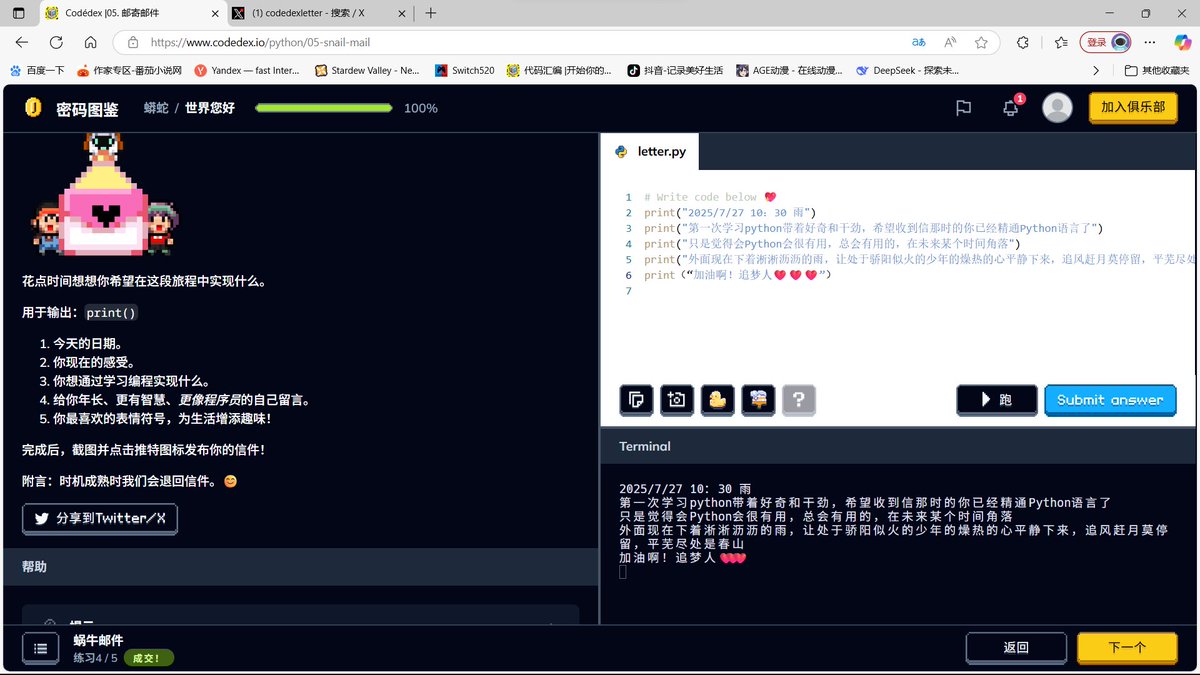Click the question mark help icon
This screenshot has width=1200, height=675.
tap(798, 400)
